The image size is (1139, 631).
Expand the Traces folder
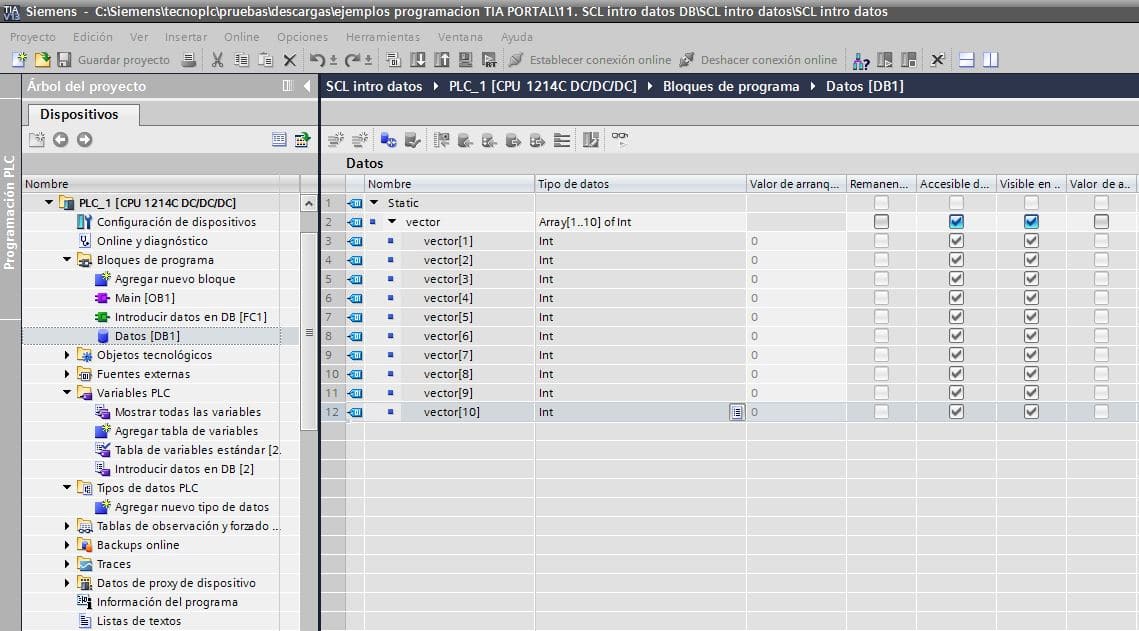(67, 563)
